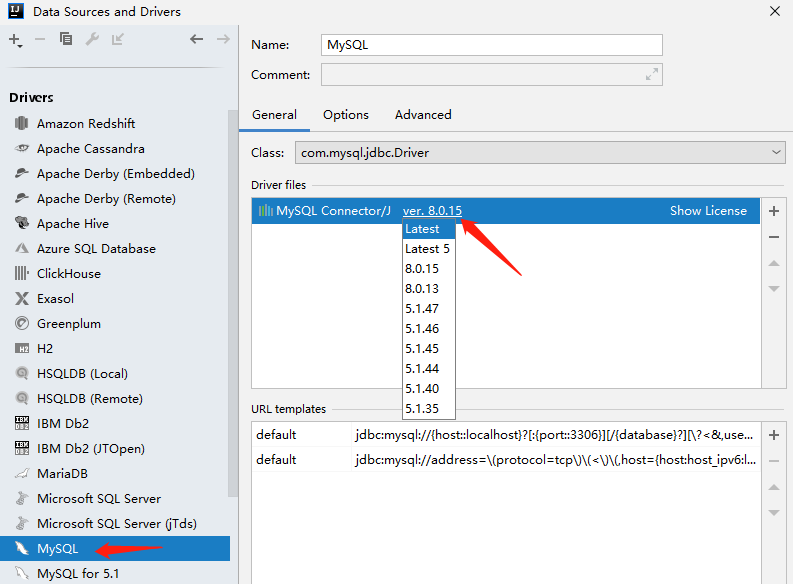Click the Azure SQL Database icon
Image resolution: width=793 pixels, height=584 pixels.
point(21,248)
